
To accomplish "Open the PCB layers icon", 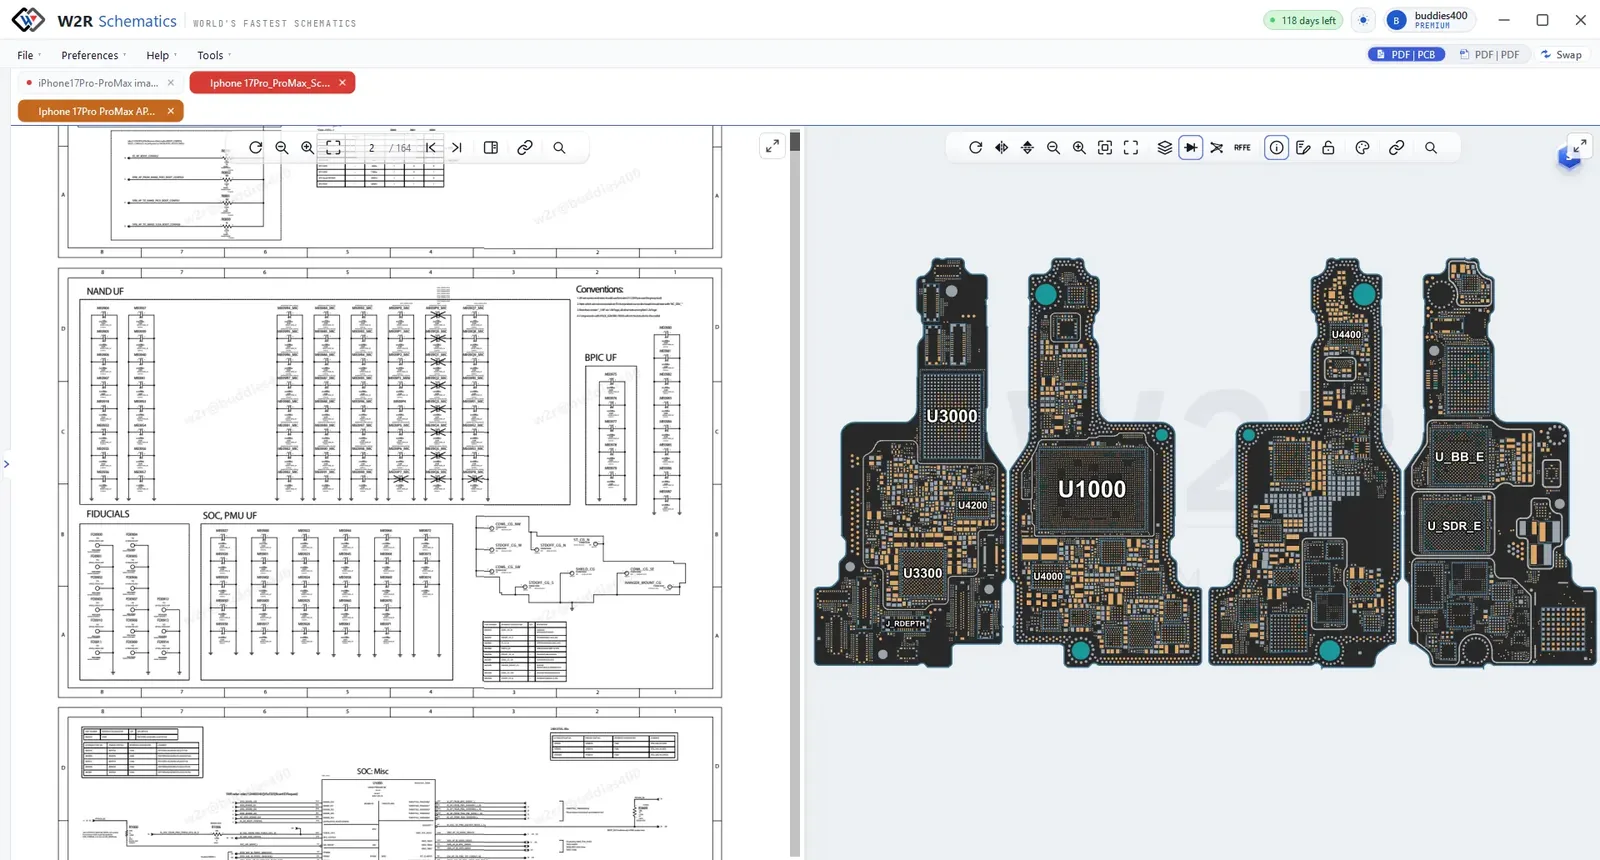I will tap(1165, 147).
